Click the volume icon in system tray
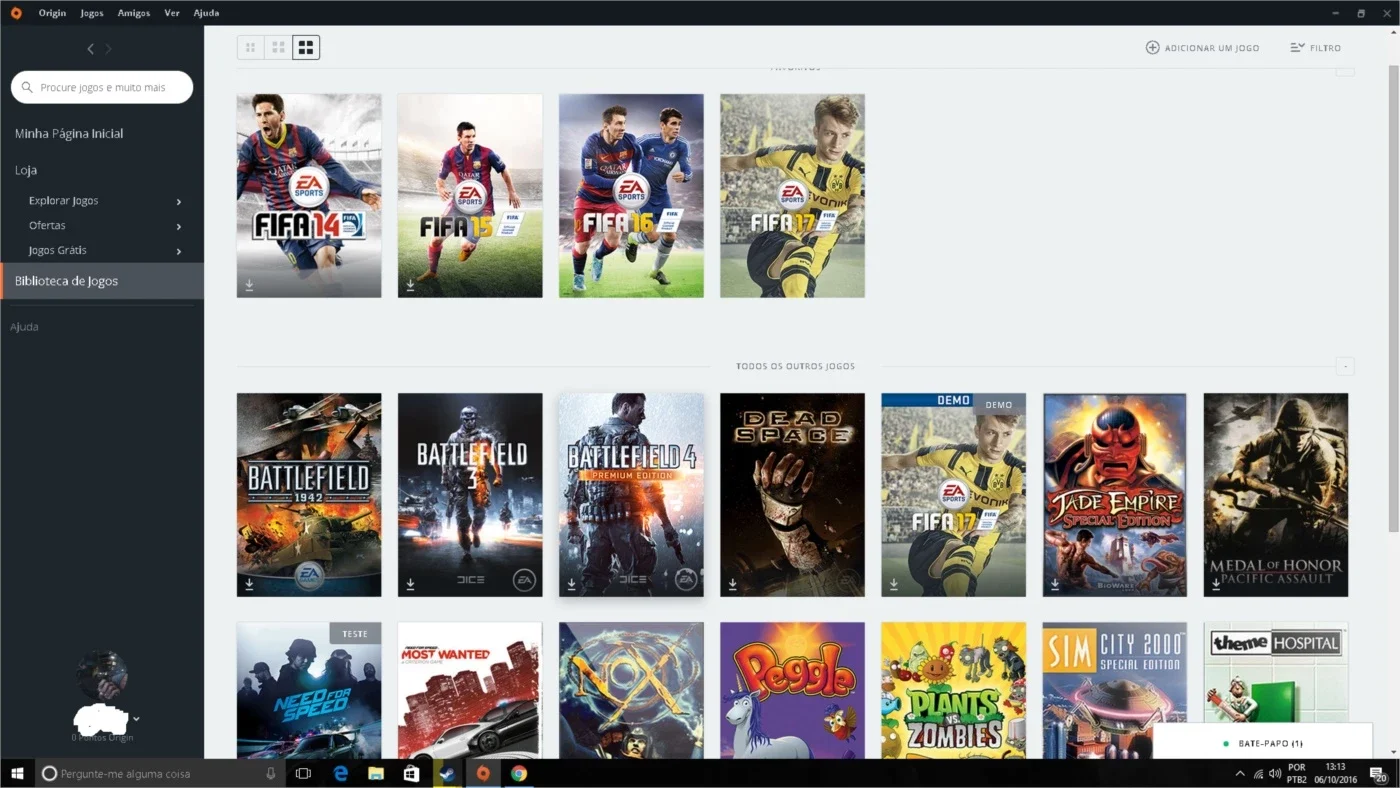The image size is (1400, 788). point(1275,773)
